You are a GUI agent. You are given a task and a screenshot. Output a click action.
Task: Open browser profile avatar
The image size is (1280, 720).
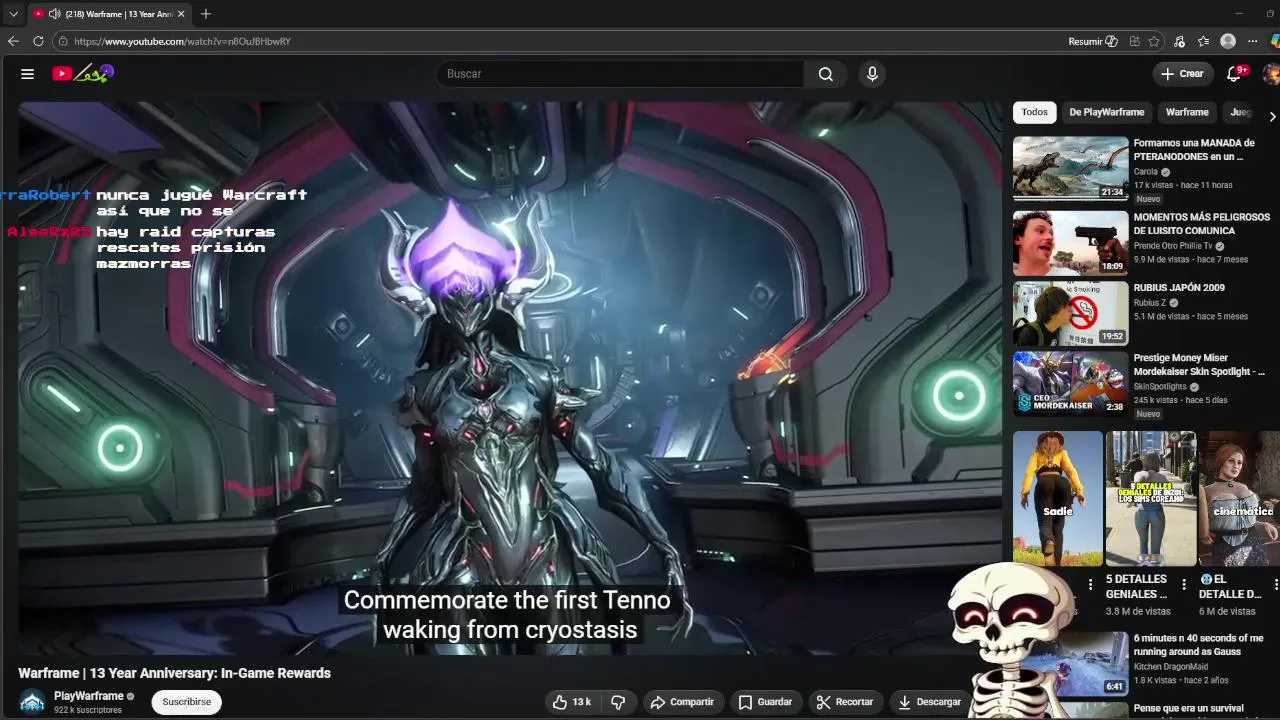point(1228,41)
